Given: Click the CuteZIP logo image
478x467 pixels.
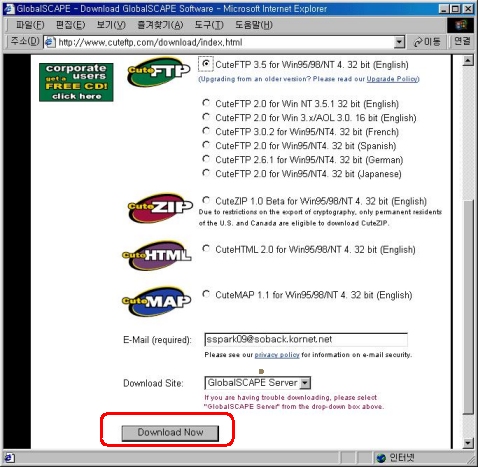Looking at the screenshot, I should 160,208.
